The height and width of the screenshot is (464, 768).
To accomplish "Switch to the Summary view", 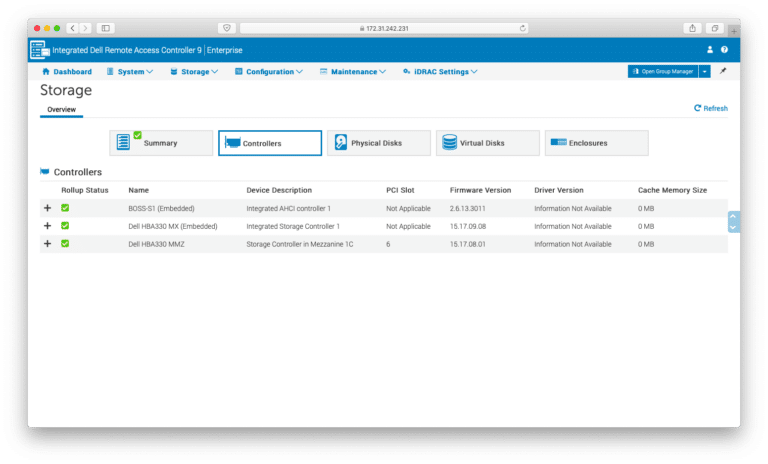I will (161, 143).
